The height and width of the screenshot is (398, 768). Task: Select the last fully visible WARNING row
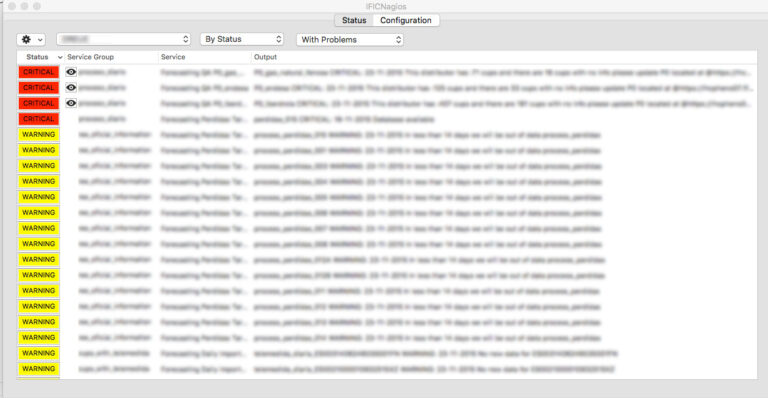(x=387, y=369)
